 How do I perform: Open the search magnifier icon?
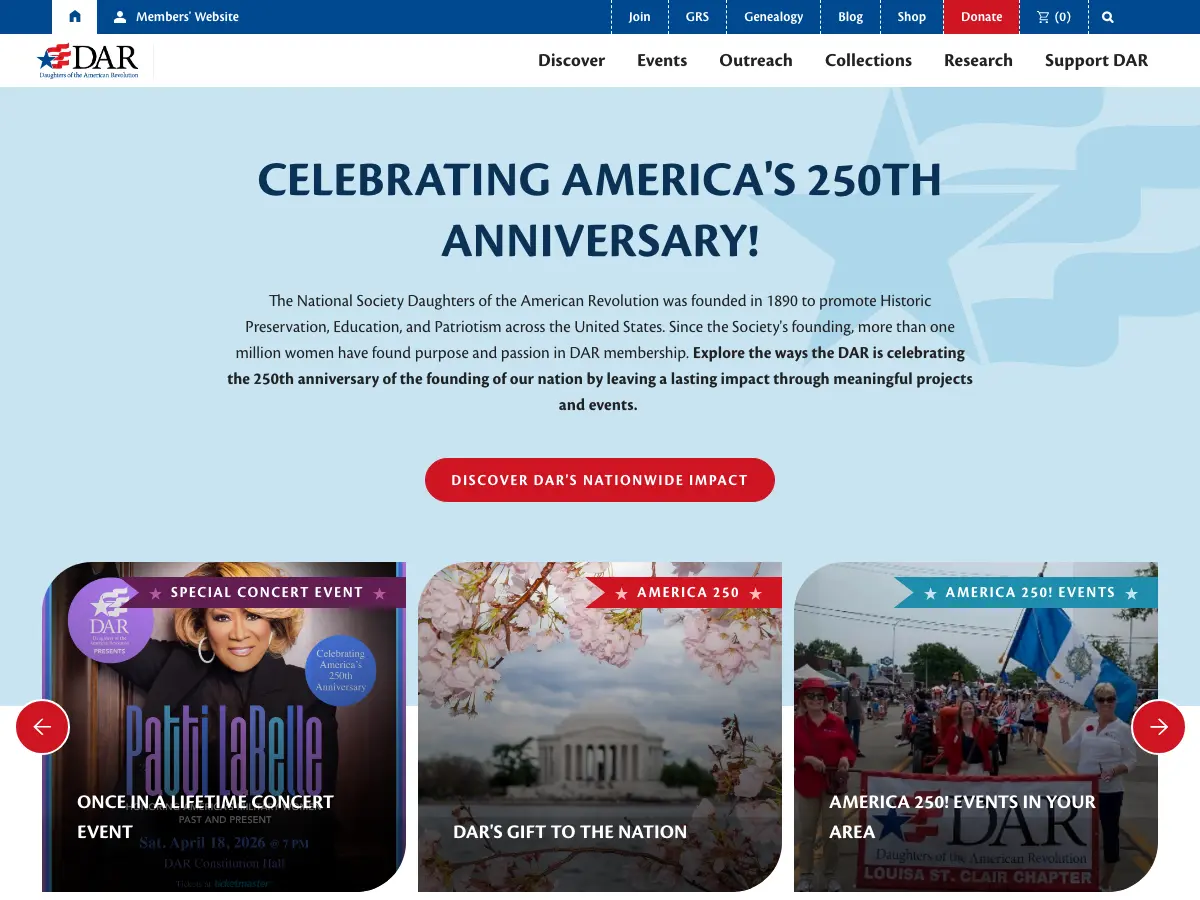[x=1107, y=17]
